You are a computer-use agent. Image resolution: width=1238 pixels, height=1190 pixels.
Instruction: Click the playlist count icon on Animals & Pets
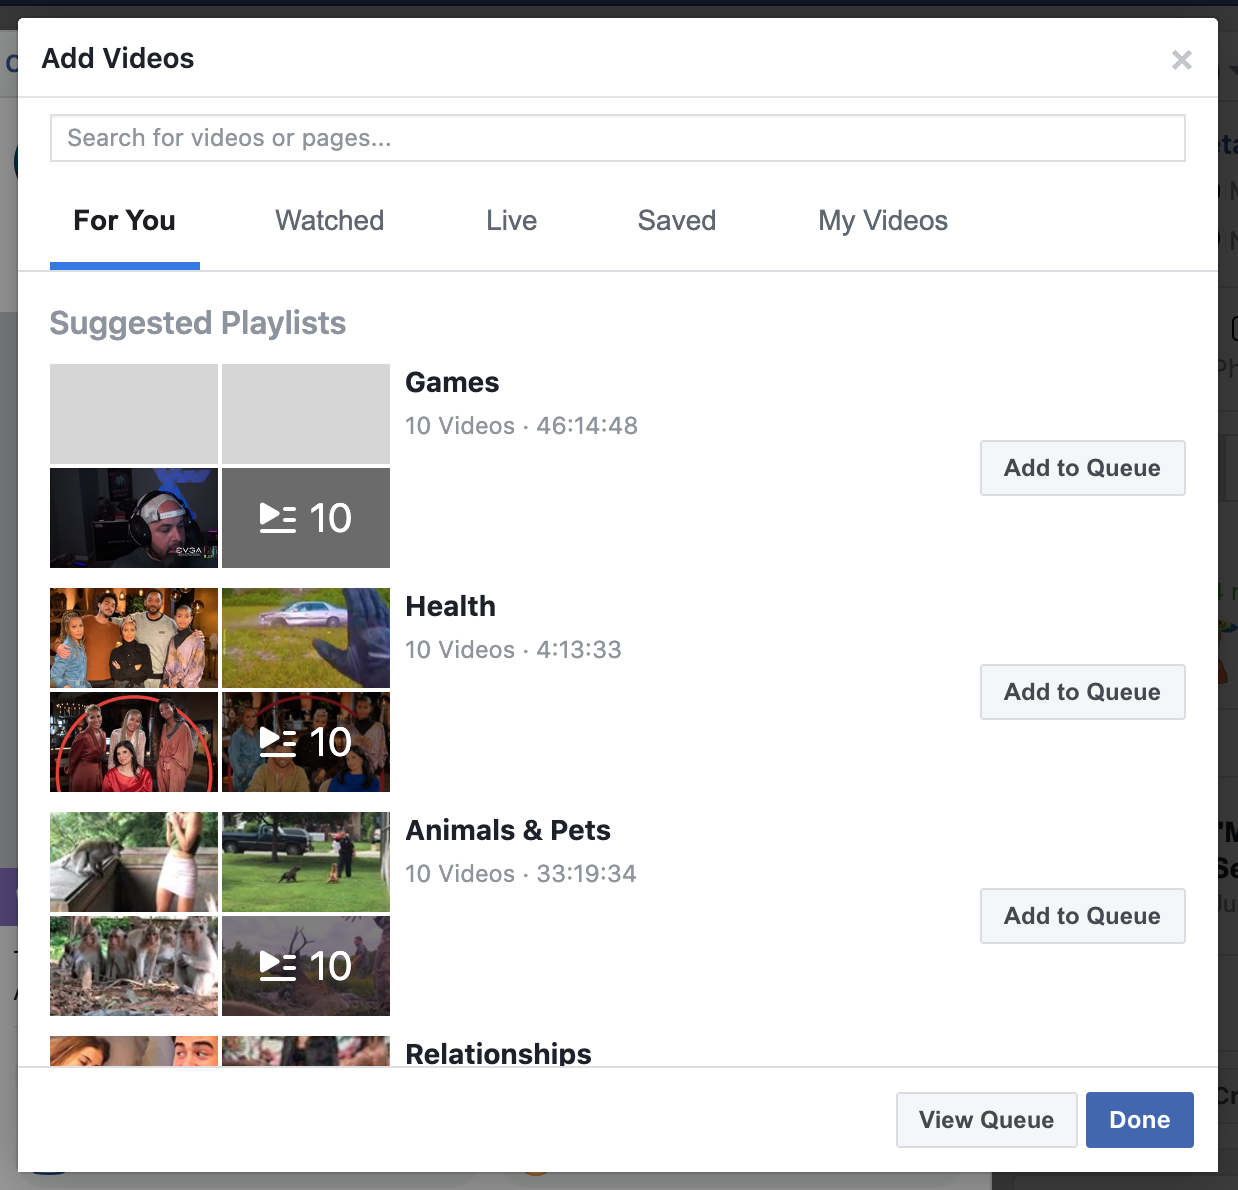point(306,966)
